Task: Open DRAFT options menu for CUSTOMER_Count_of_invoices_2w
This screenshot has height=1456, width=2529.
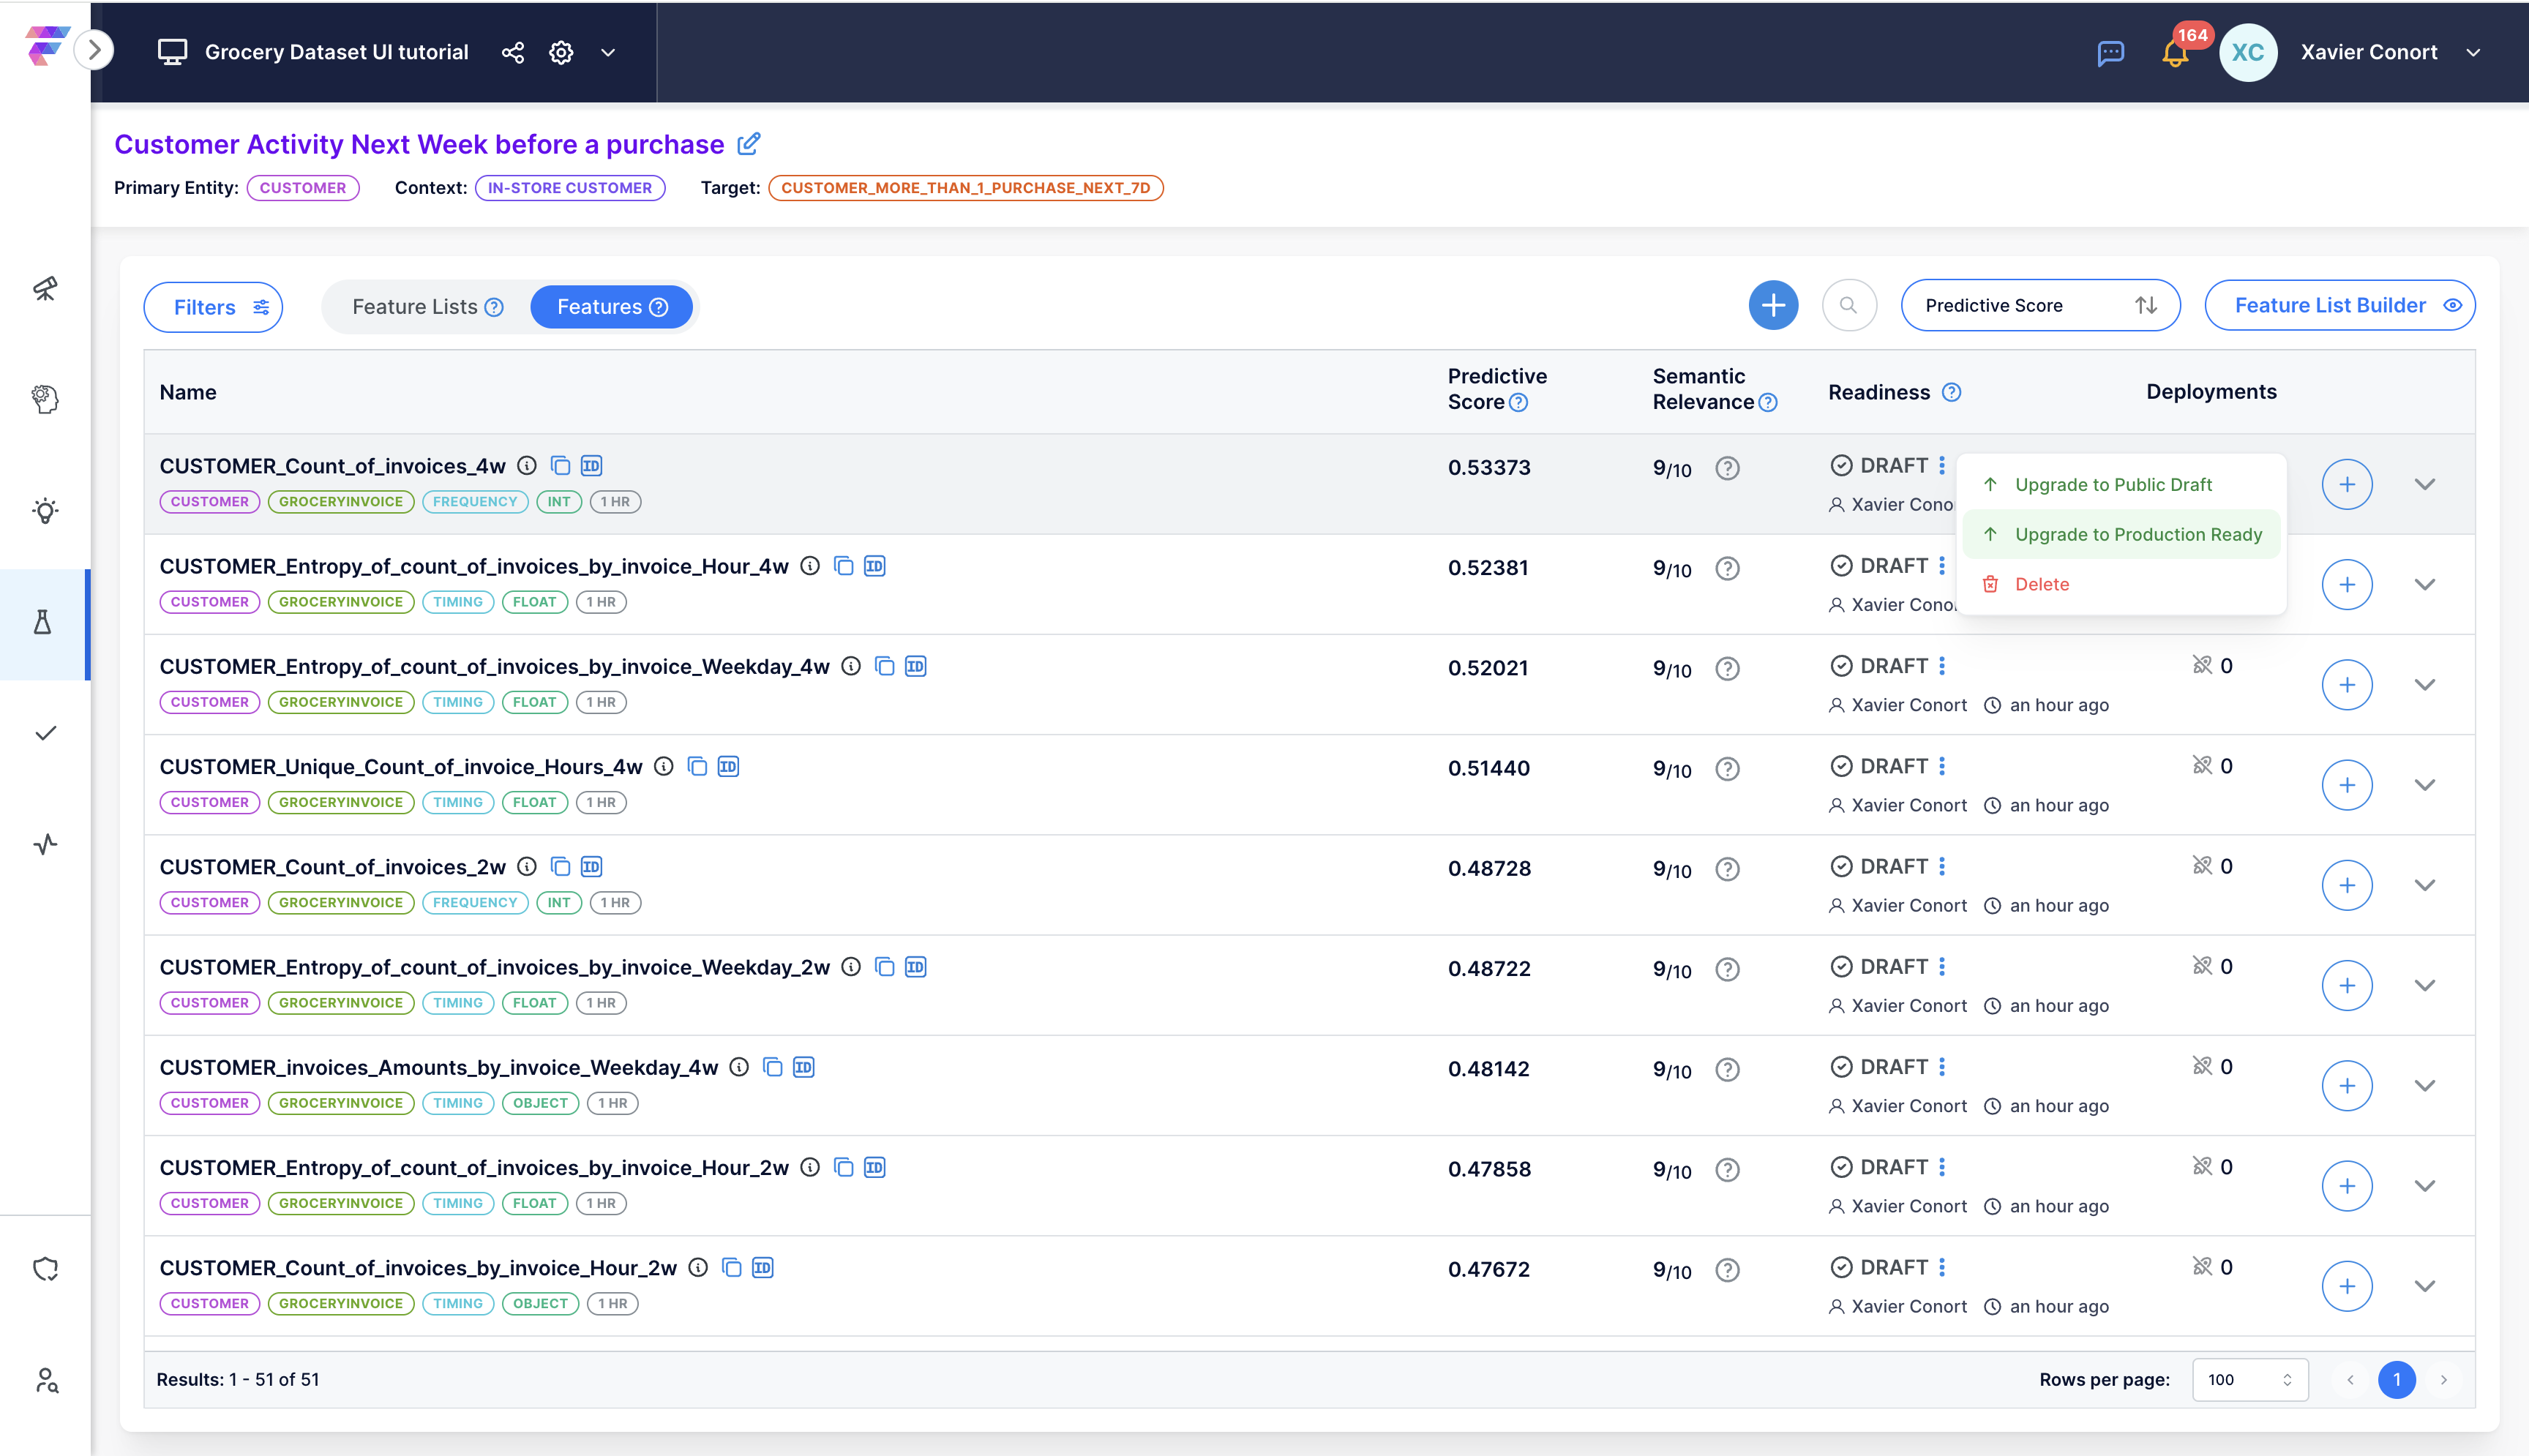Action: tap(1941, 867)
